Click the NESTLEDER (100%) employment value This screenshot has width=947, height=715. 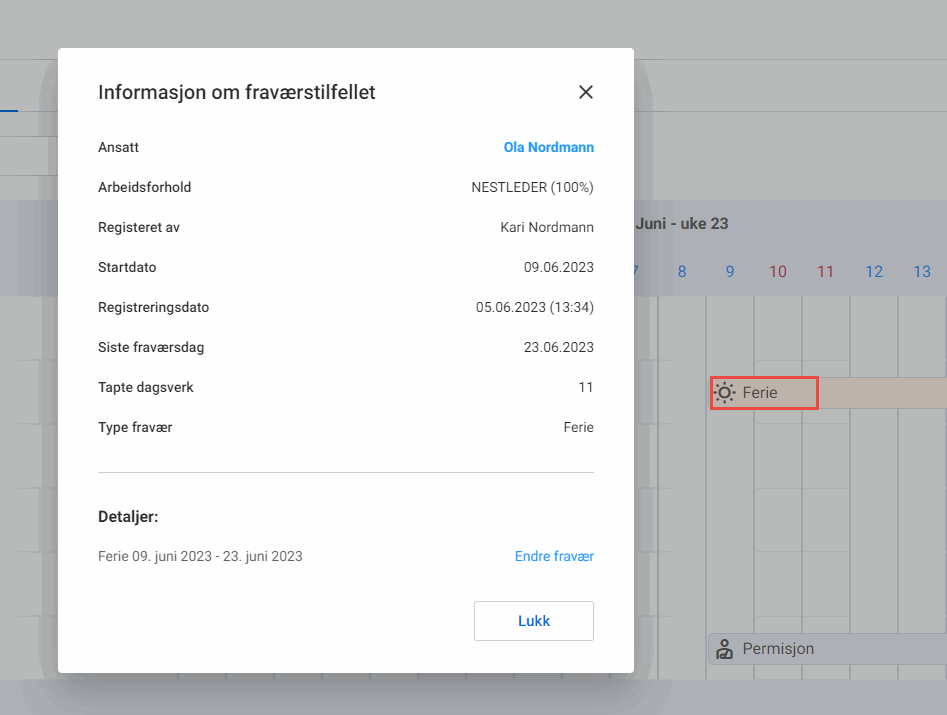tap(532, 187)
